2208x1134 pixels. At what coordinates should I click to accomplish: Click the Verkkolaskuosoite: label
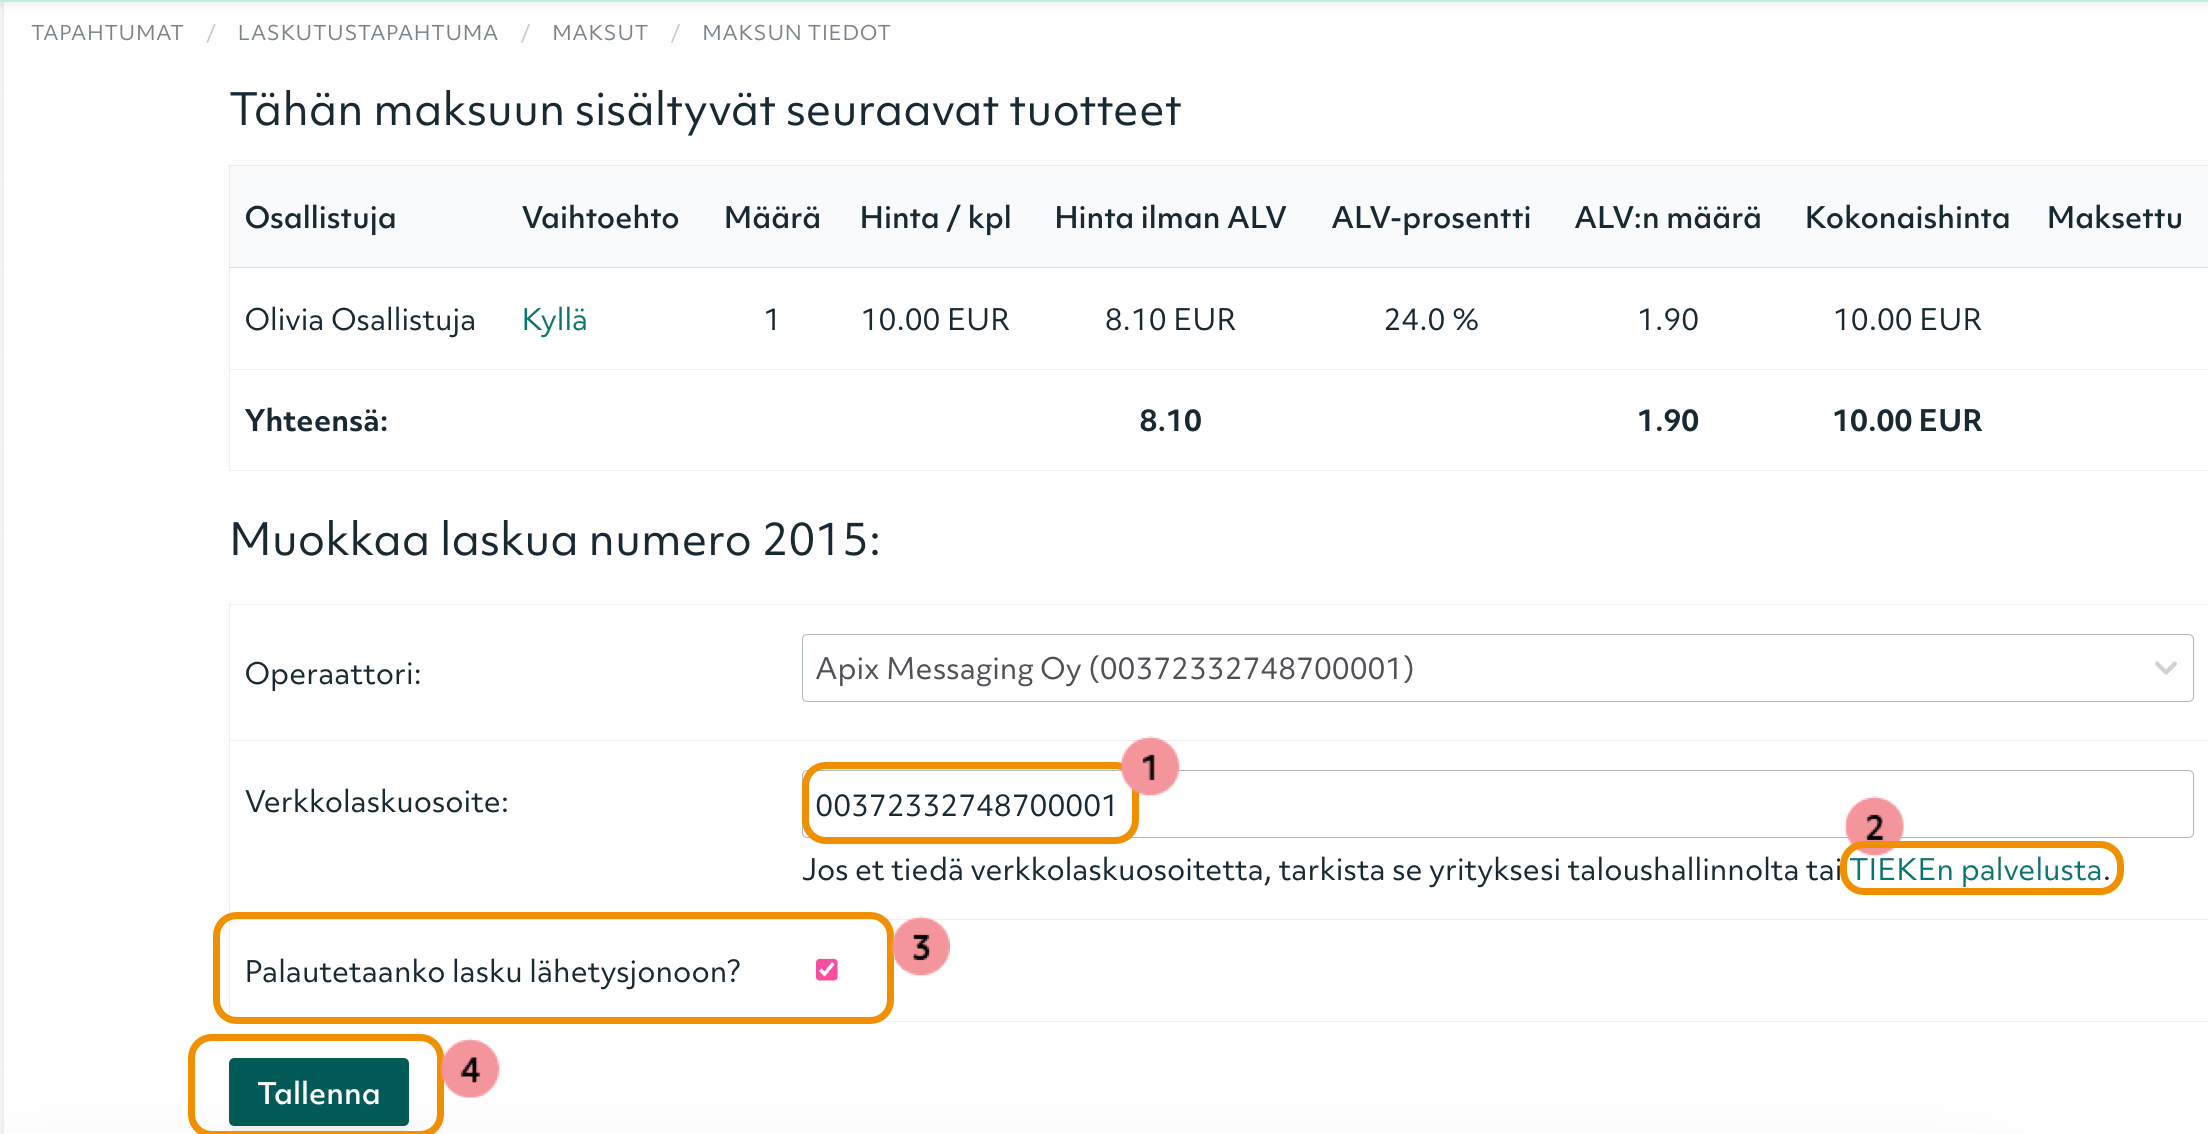tap(377, 802)
